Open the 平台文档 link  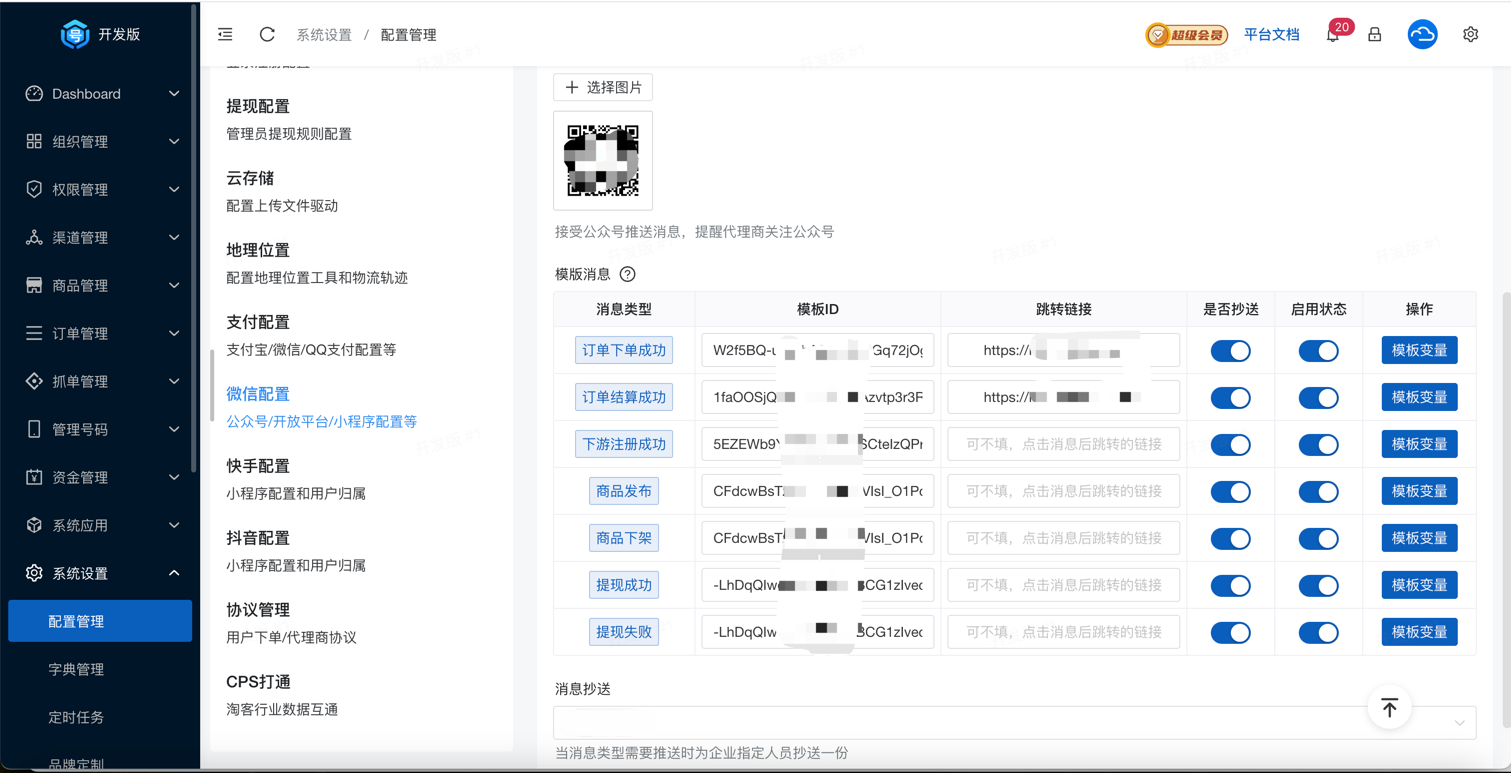coord(1271,34)
